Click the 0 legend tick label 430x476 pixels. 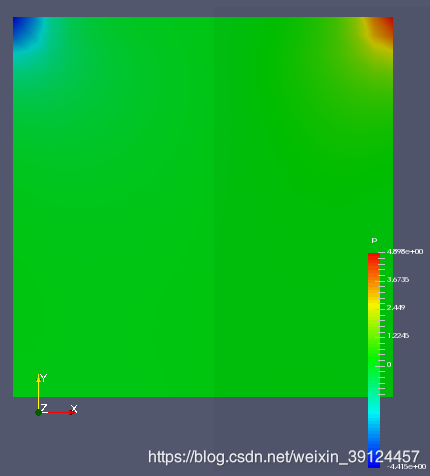[389, 365]
